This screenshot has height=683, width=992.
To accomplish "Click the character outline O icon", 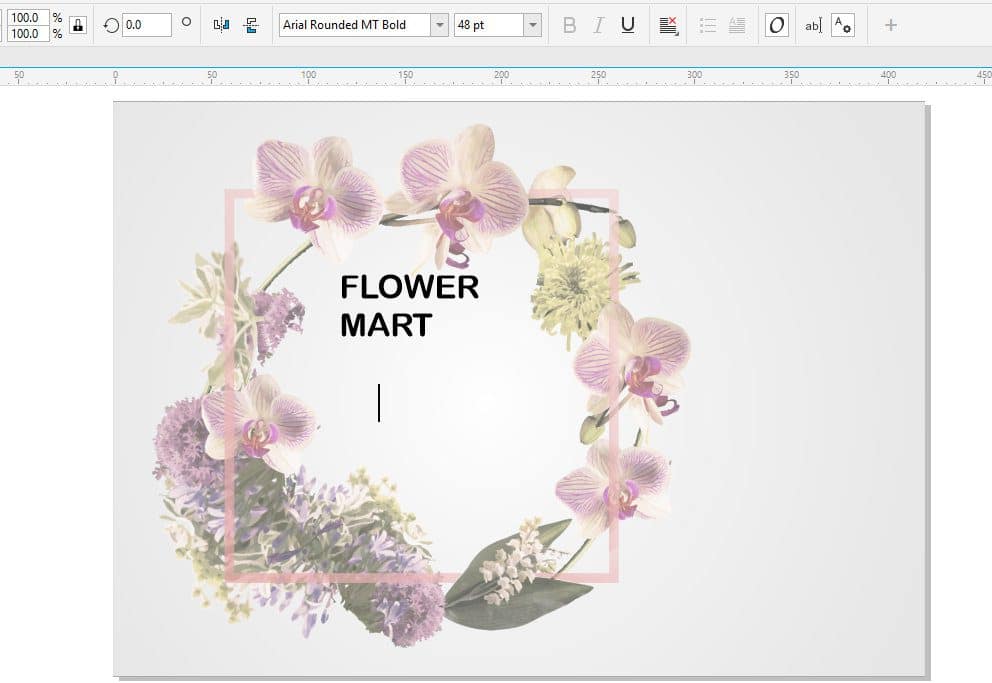I will tap(779, 26).
